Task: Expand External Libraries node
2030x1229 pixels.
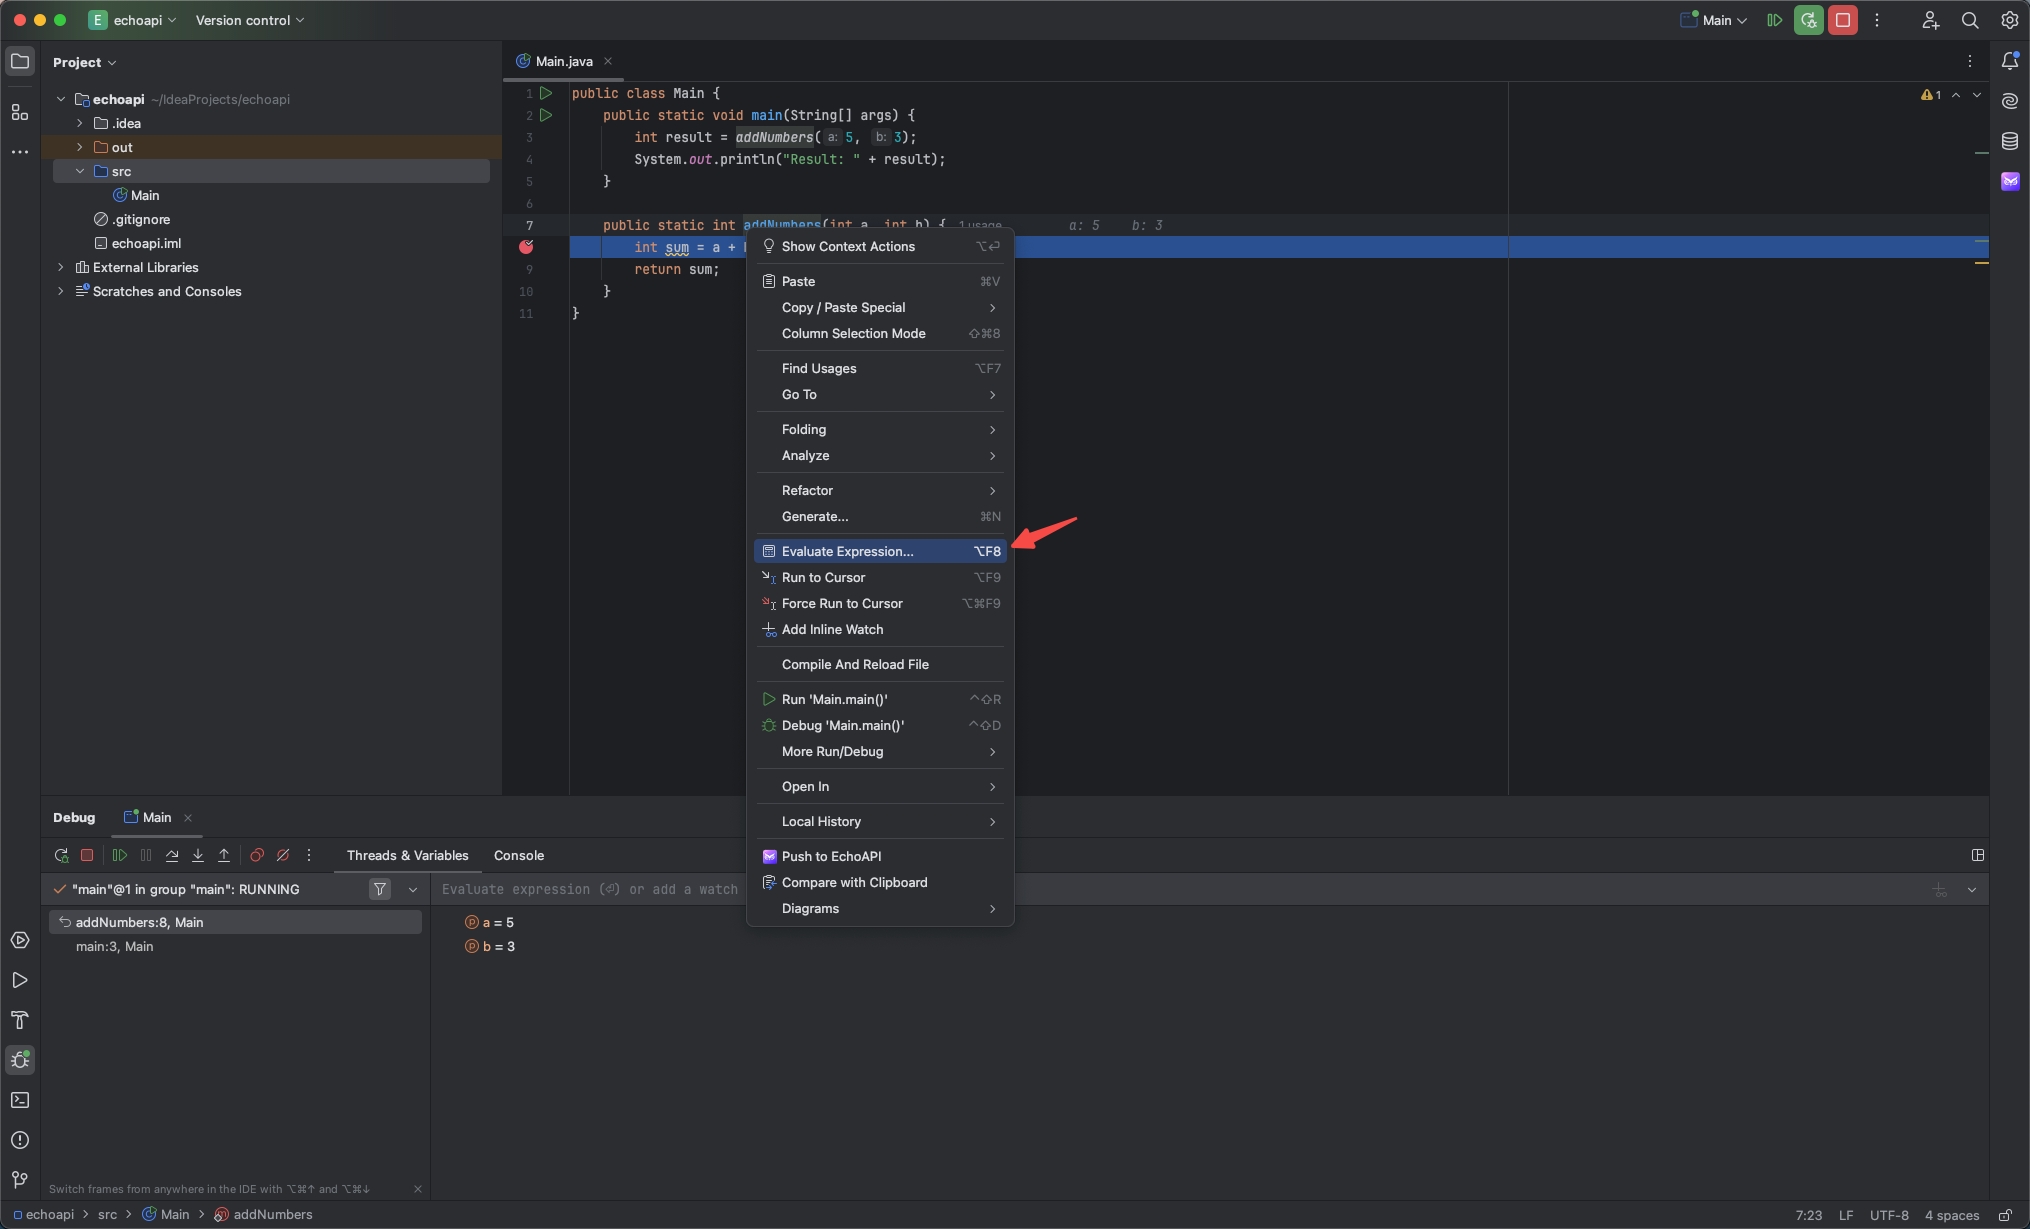Action: (61, 267)
